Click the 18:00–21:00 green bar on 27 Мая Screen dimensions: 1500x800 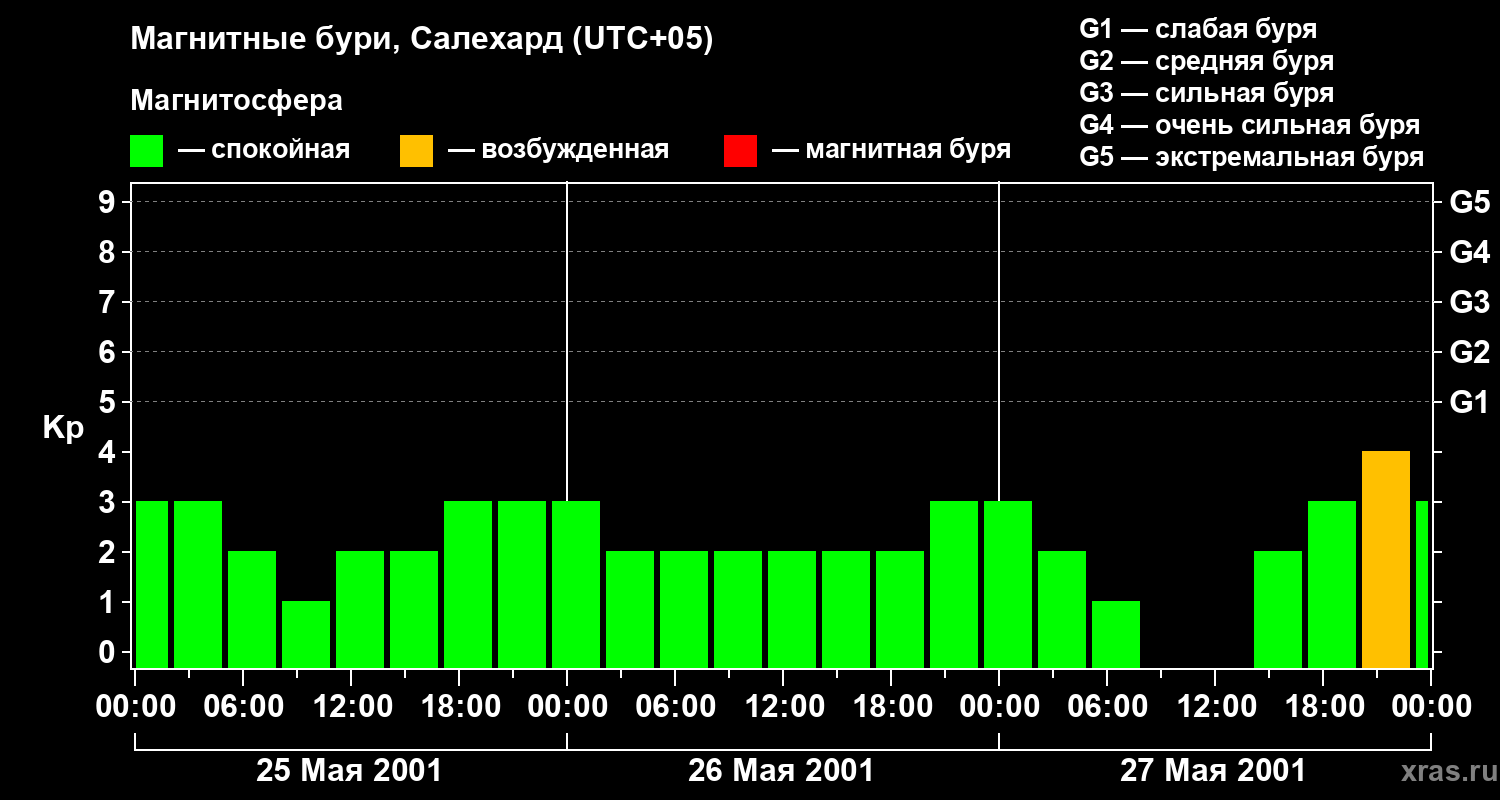pos(1332,584)
